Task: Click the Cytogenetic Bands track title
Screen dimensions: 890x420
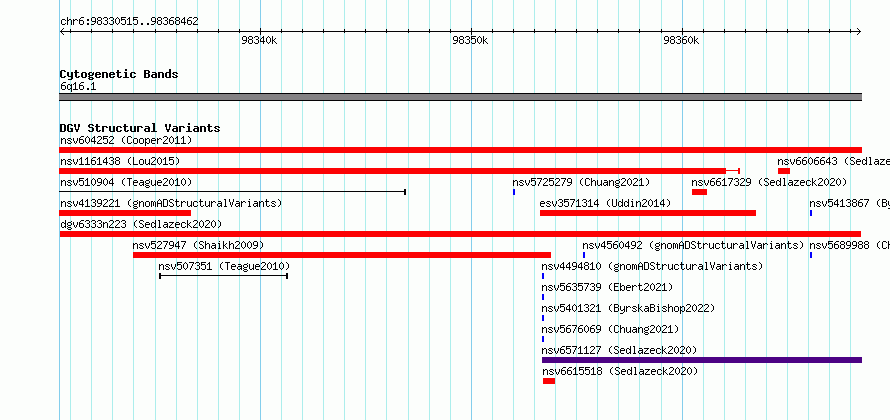Action: pyautogui.click(x=119, y=74)
